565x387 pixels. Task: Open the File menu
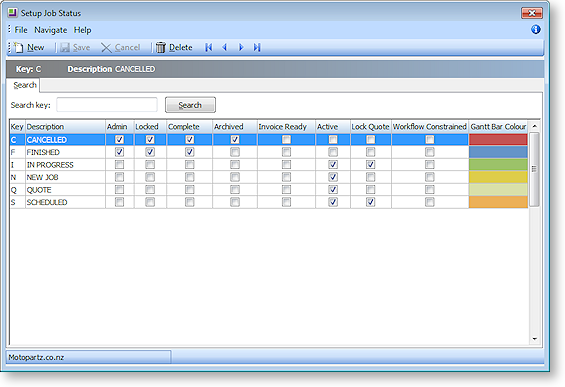point(21,30)
